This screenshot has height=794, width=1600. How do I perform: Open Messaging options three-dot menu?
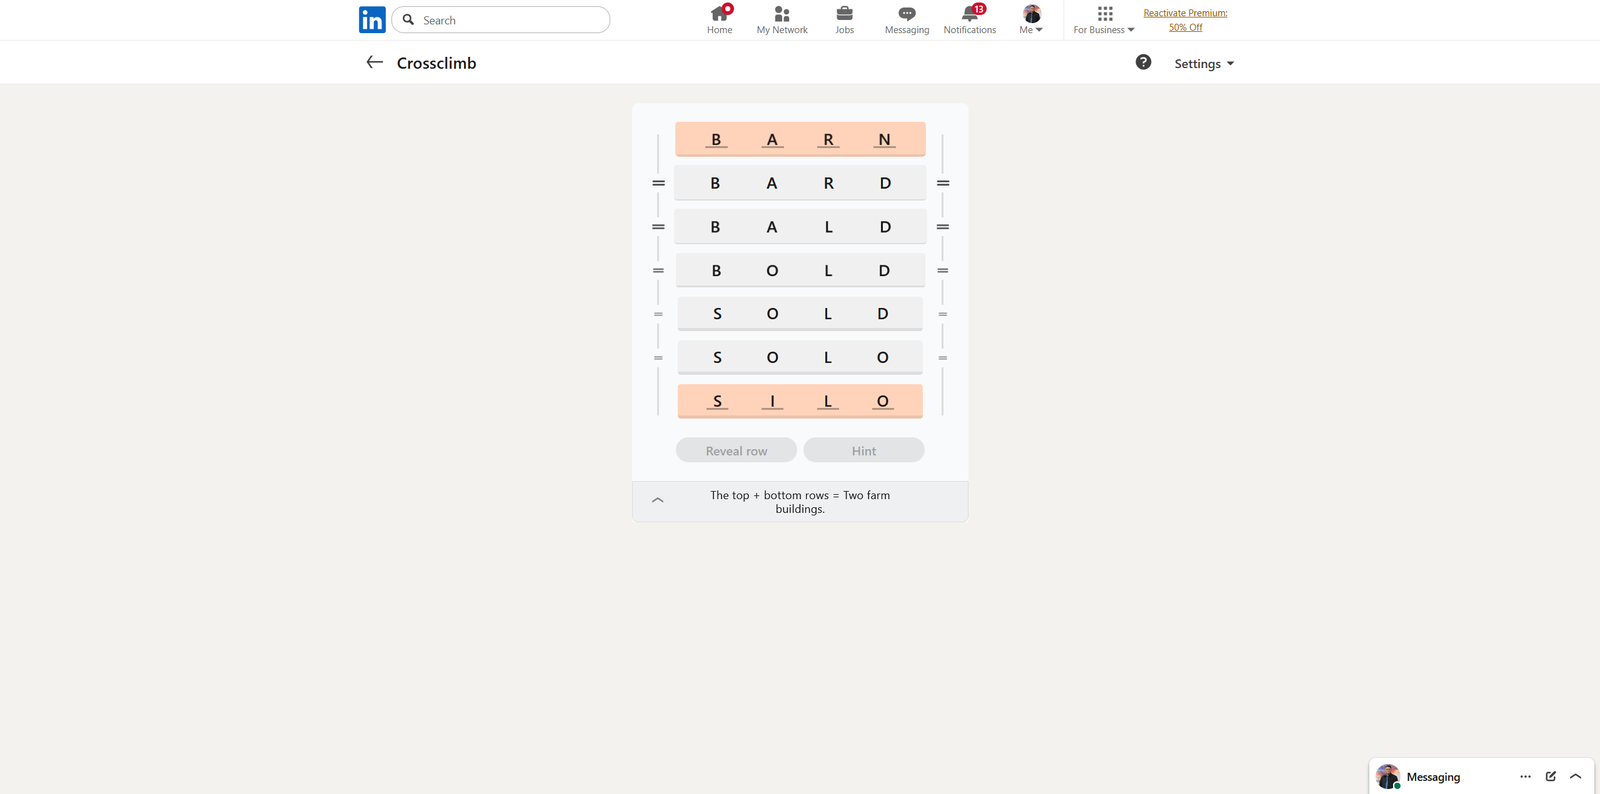click(1525, 776)
